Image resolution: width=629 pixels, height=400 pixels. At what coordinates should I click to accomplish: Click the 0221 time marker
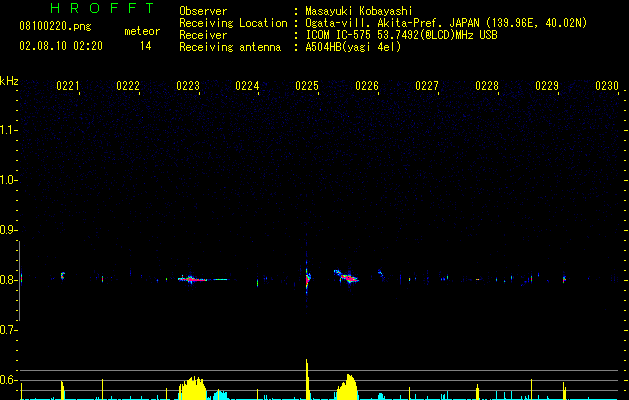tap(67, 86)
